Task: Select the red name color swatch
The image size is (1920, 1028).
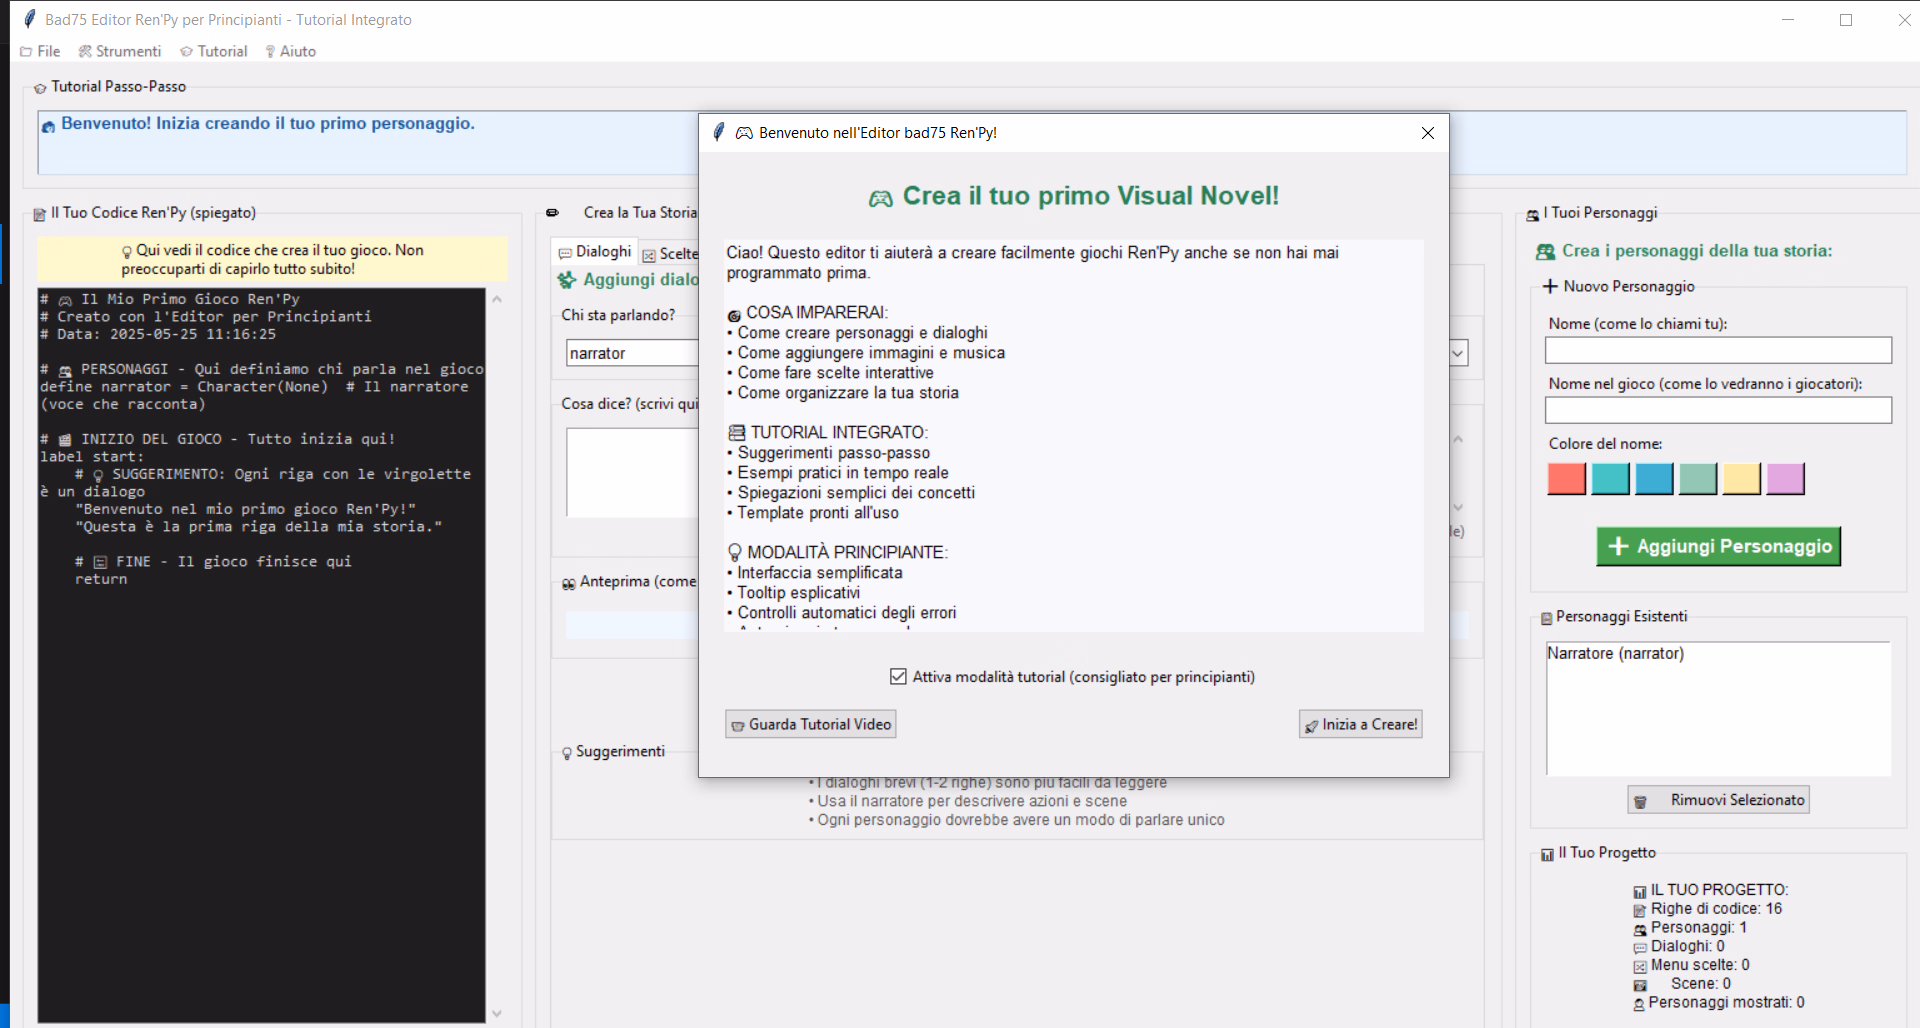Action: (1566, 479)
